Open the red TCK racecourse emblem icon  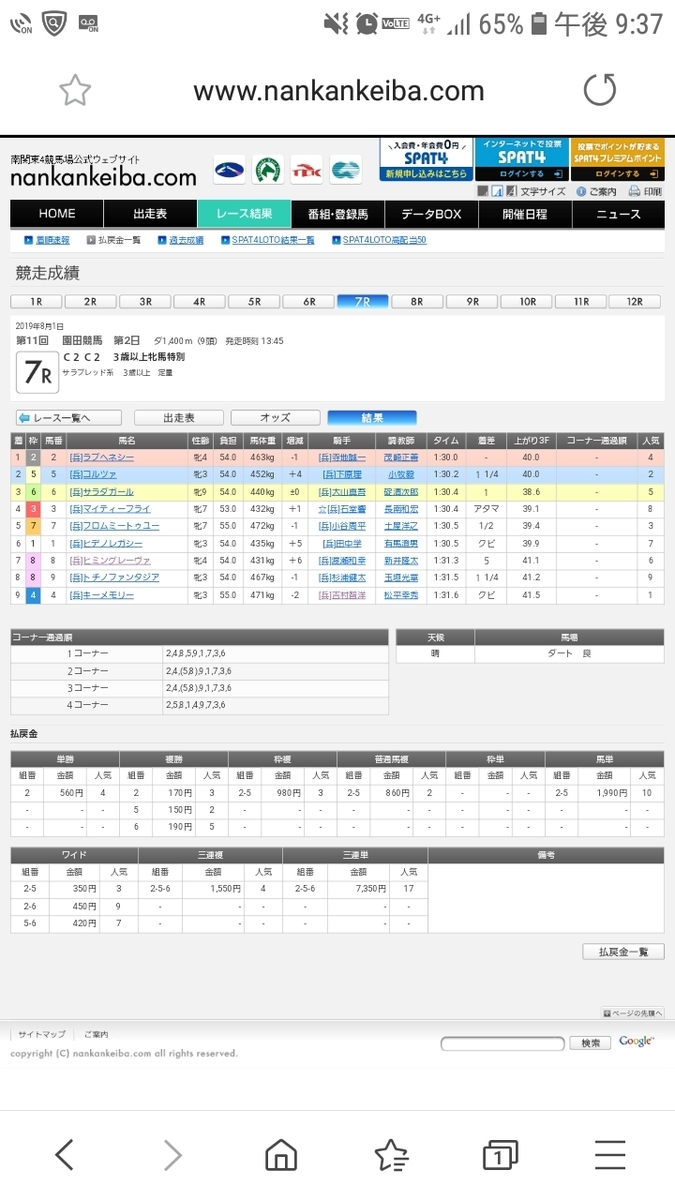(307, 170)
